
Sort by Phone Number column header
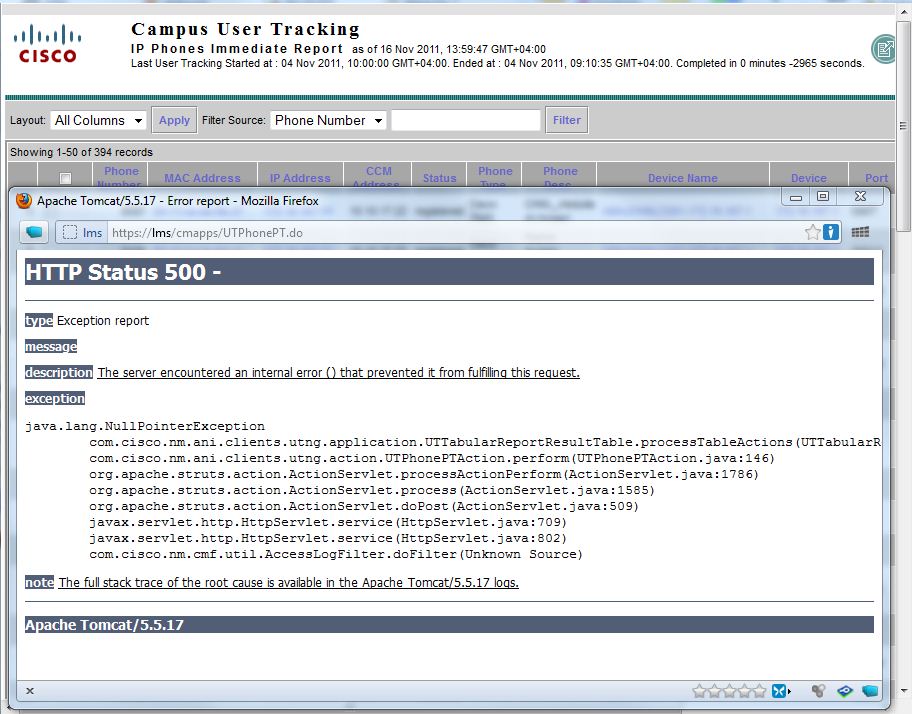pyautogui.click(x=120, y=176)
